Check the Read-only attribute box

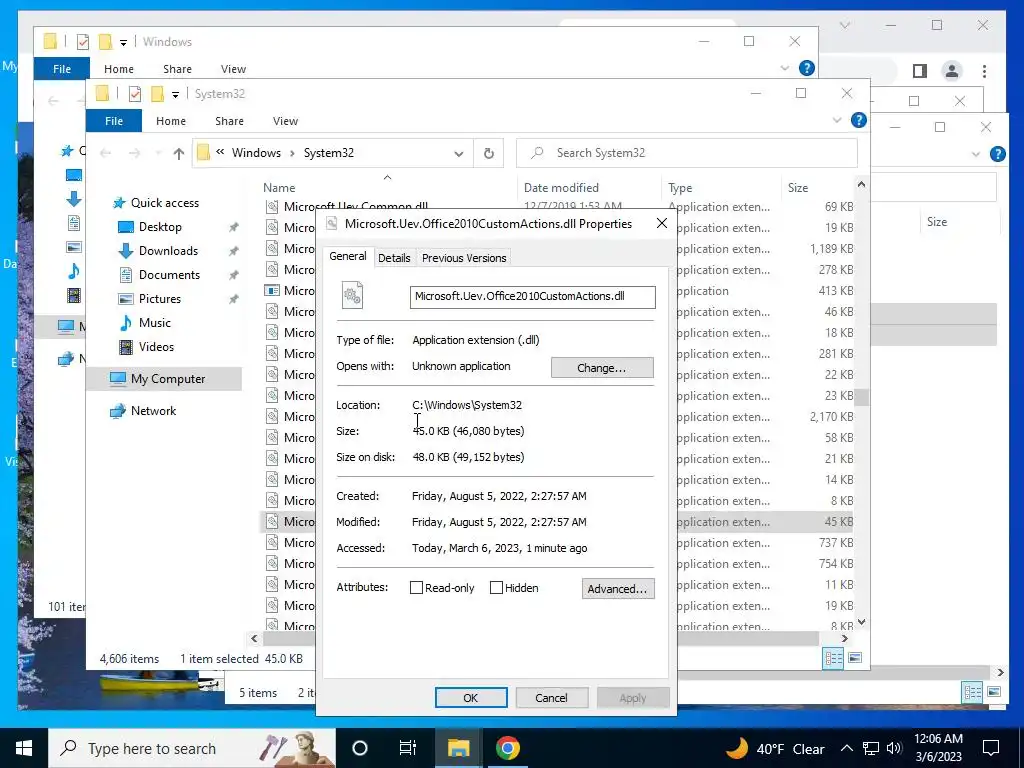[x=416, y=588]
